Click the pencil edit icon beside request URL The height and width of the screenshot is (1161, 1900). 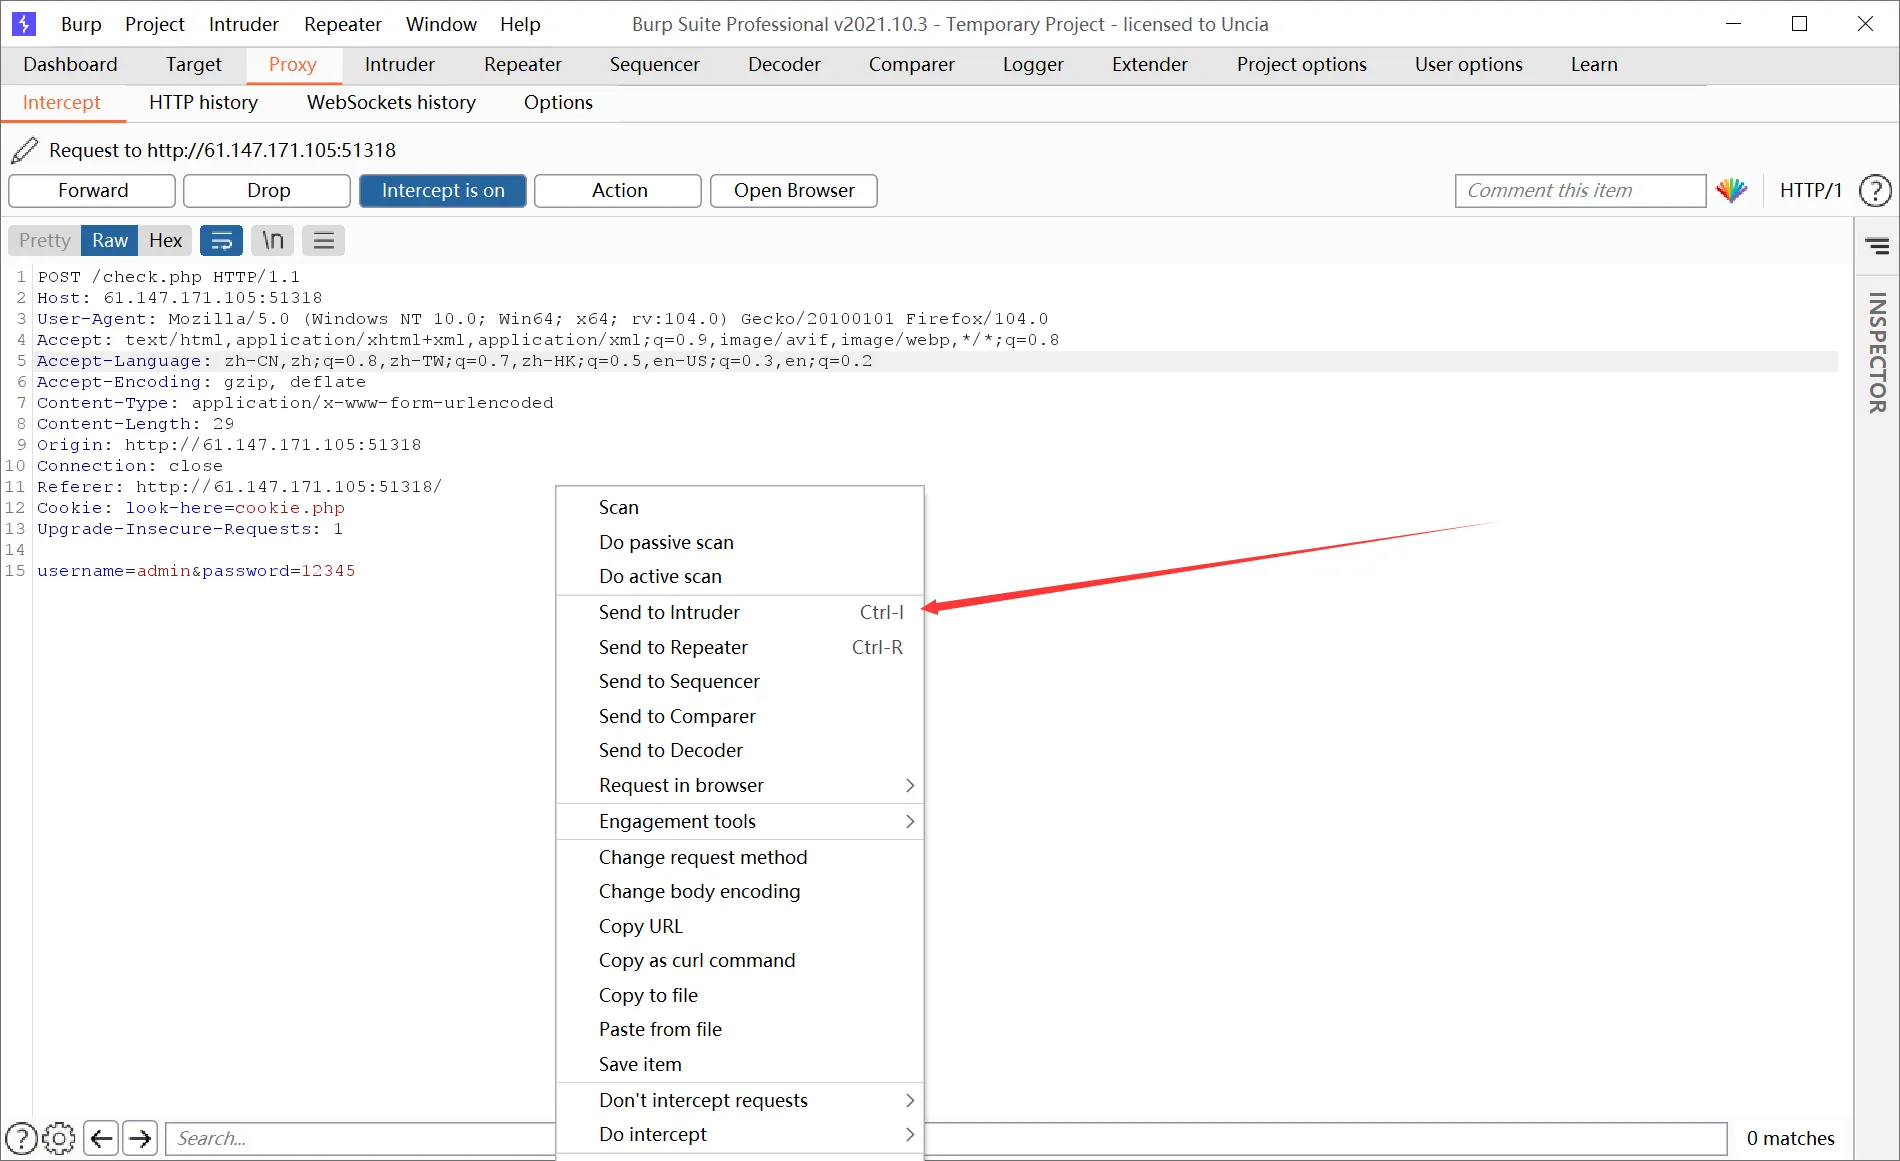click(25, 150)
